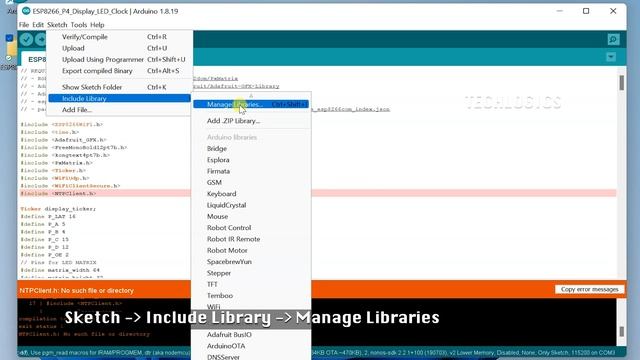The image size is (640, 360).
Task: Choose Upload in the Sketch menu
Action: pos(119,48)
